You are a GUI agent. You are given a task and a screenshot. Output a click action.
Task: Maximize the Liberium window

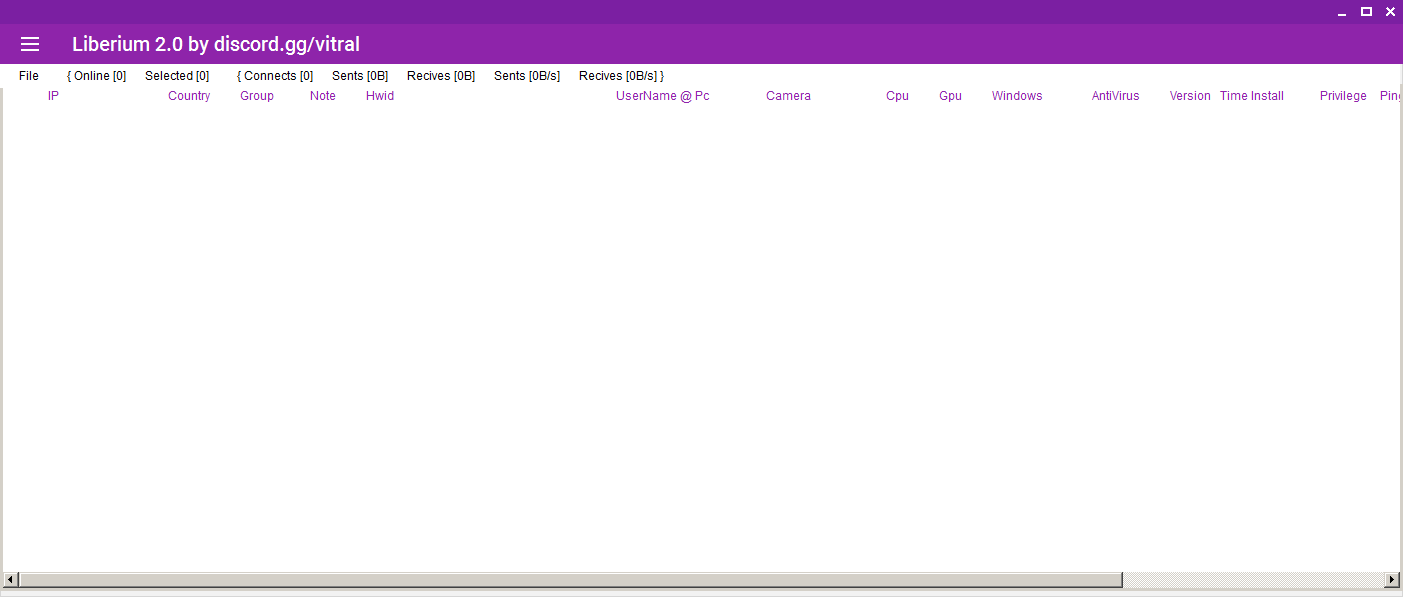pyautogui.click(x=1366, y=12)
